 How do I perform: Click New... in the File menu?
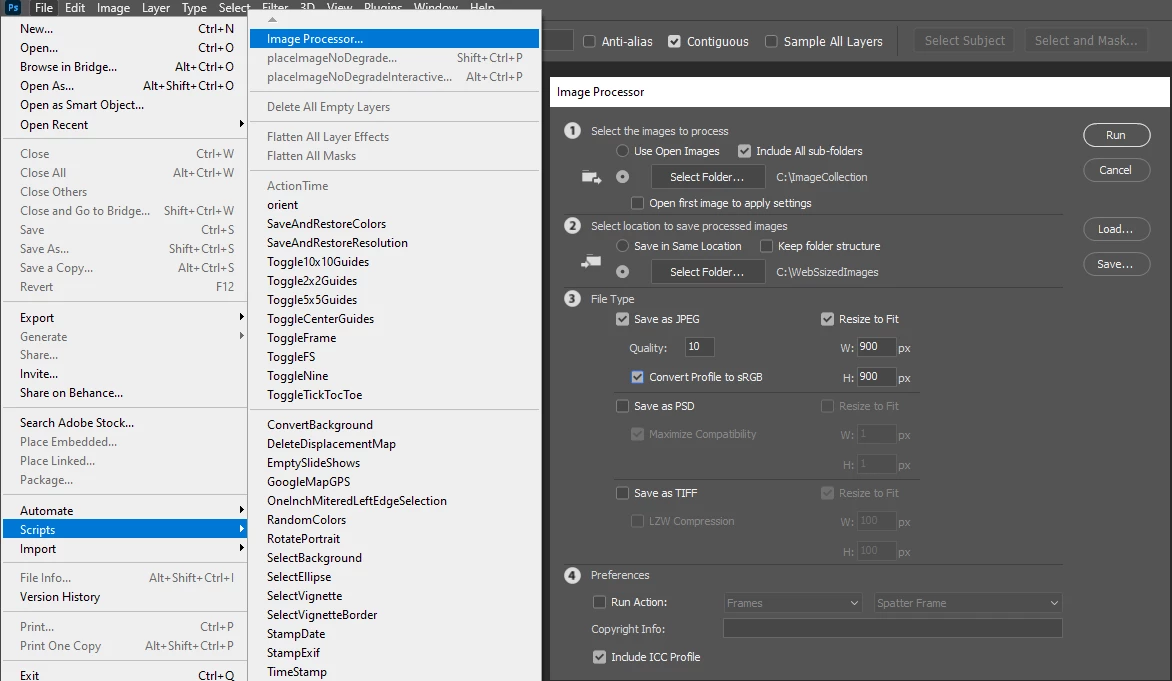coord(125,29)
